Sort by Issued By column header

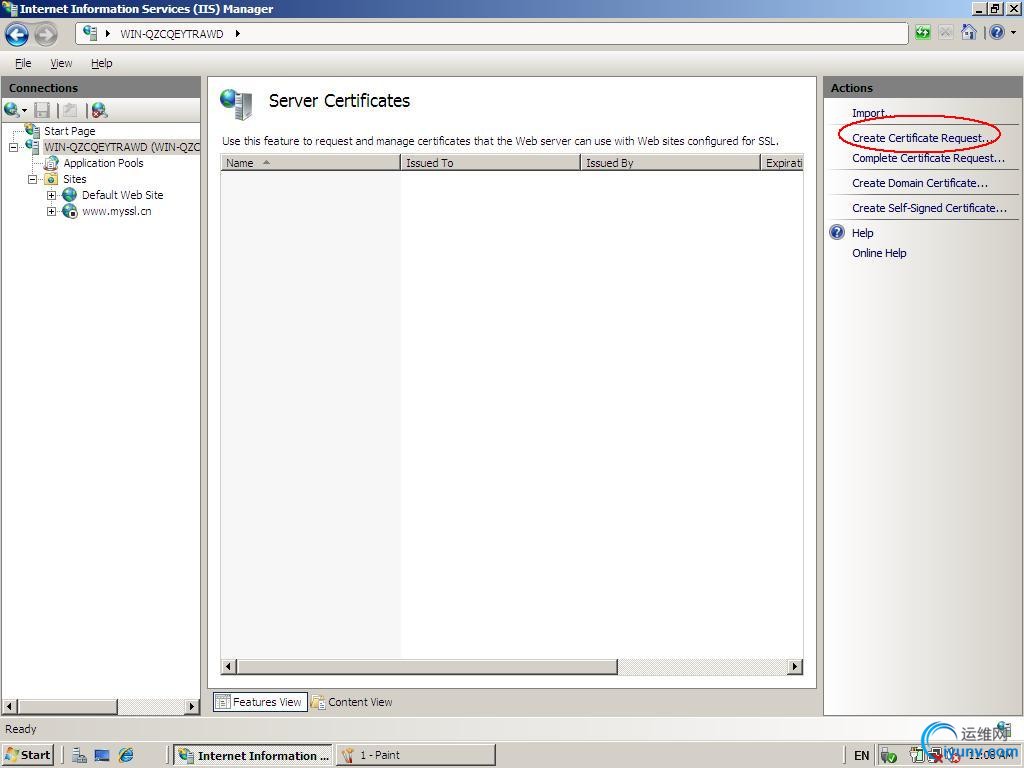click(x=671, y=163)
